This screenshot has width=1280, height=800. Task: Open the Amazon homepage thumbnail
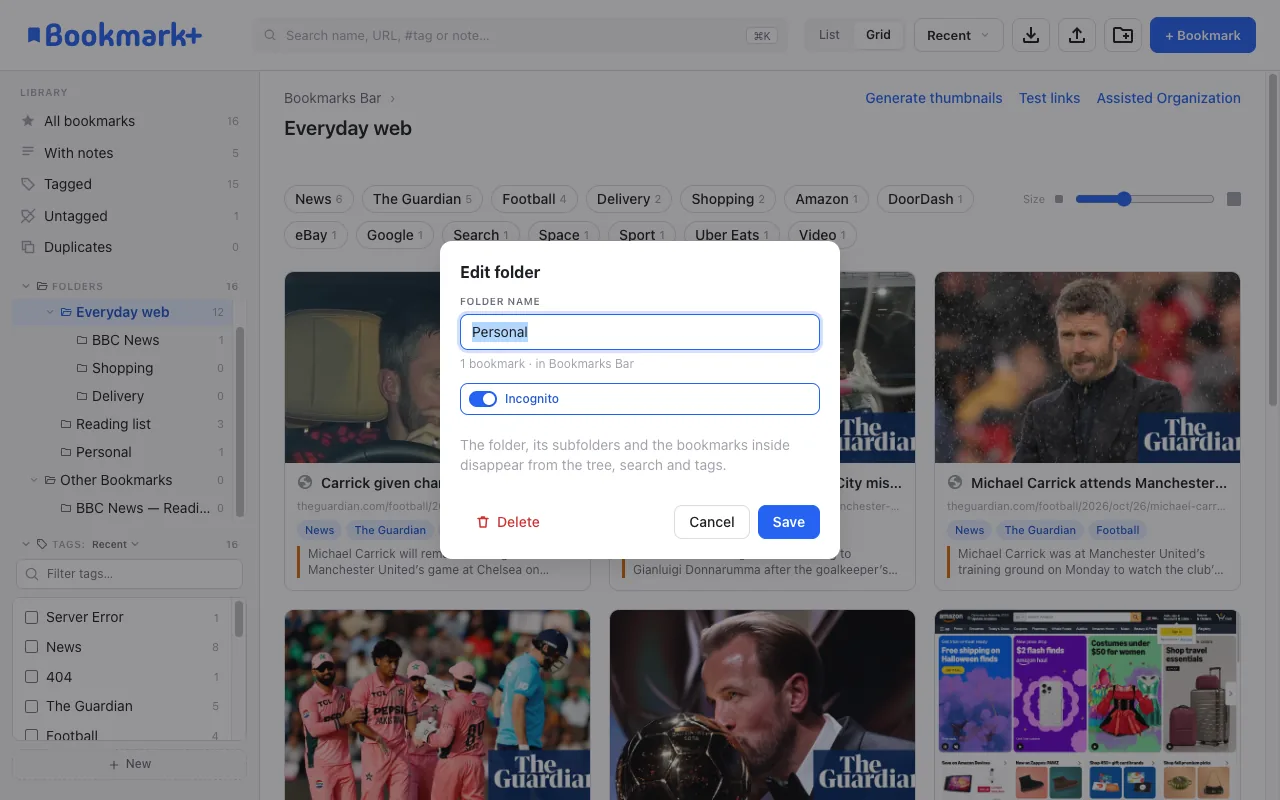pyautogui.click(x=1087, y=705)
